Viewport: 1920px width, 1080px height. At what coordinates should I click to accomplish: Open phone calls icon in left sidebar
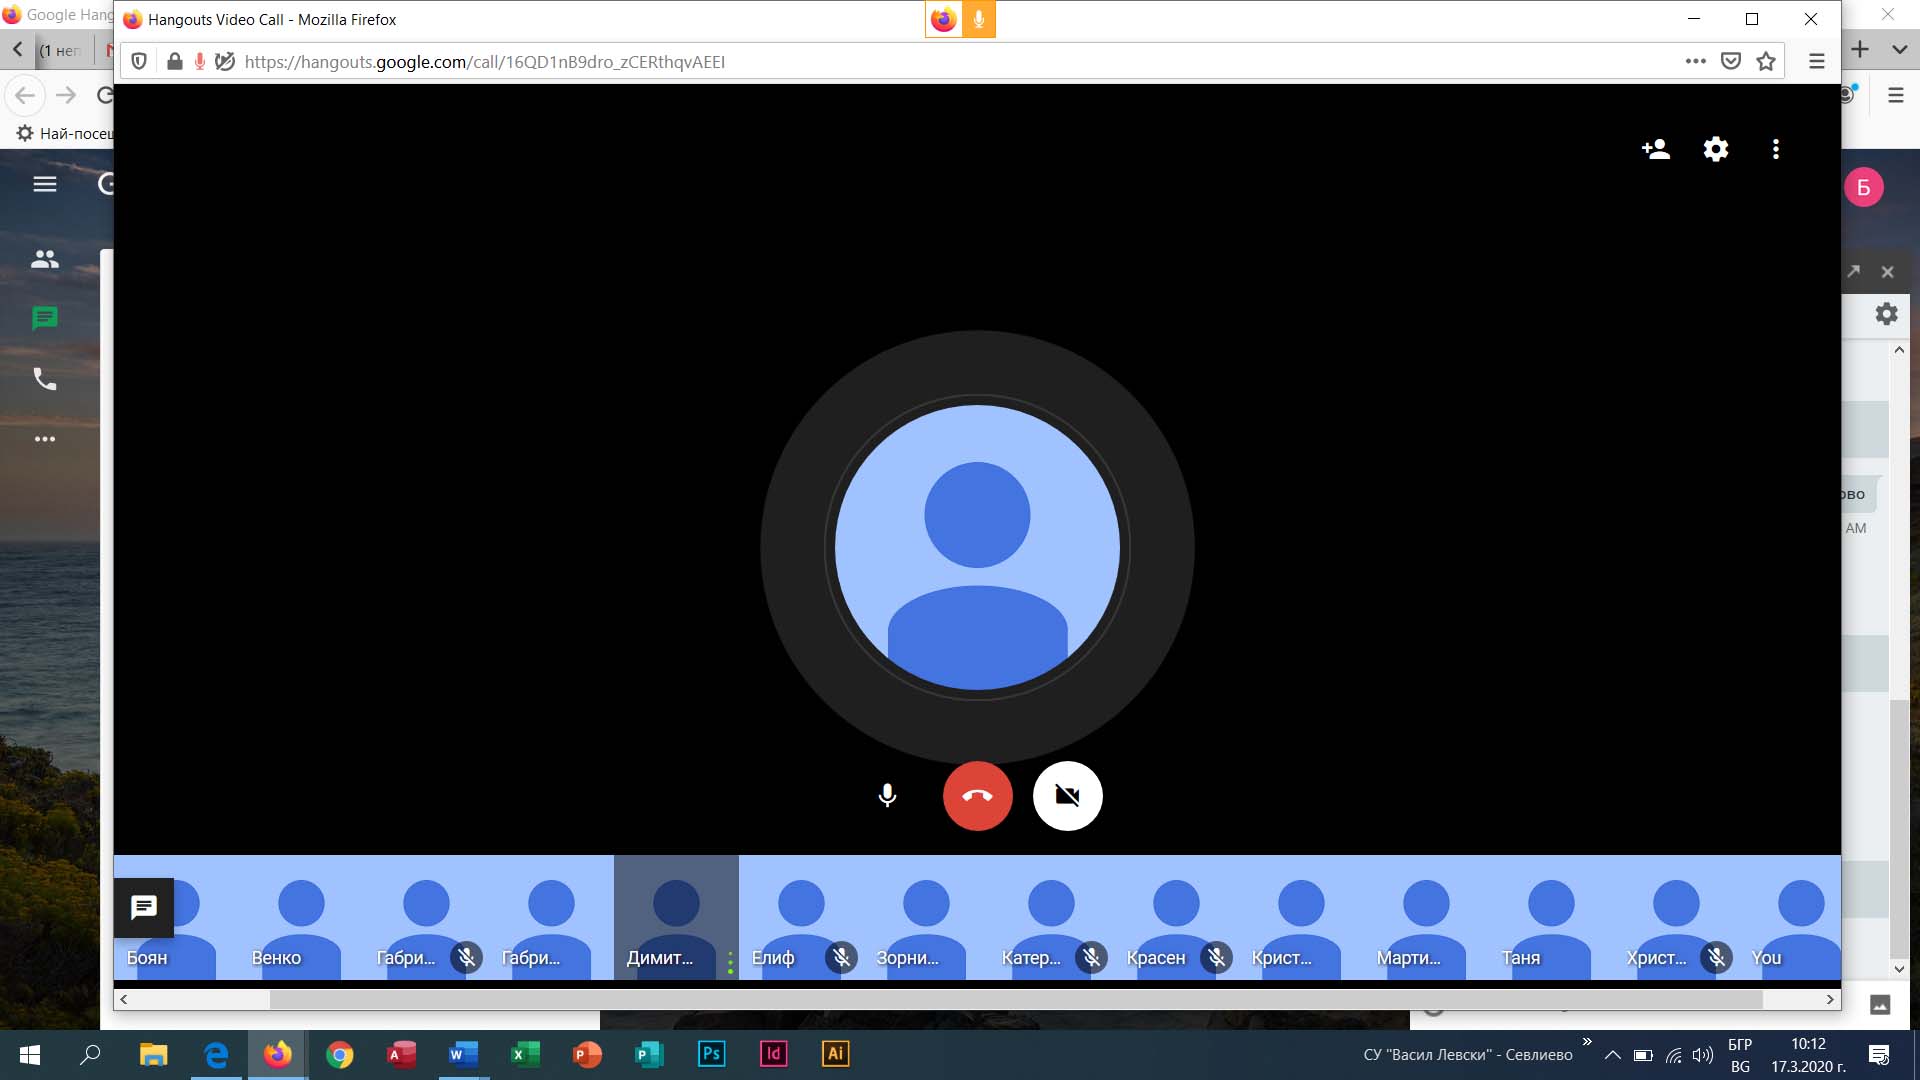[45, 379]
